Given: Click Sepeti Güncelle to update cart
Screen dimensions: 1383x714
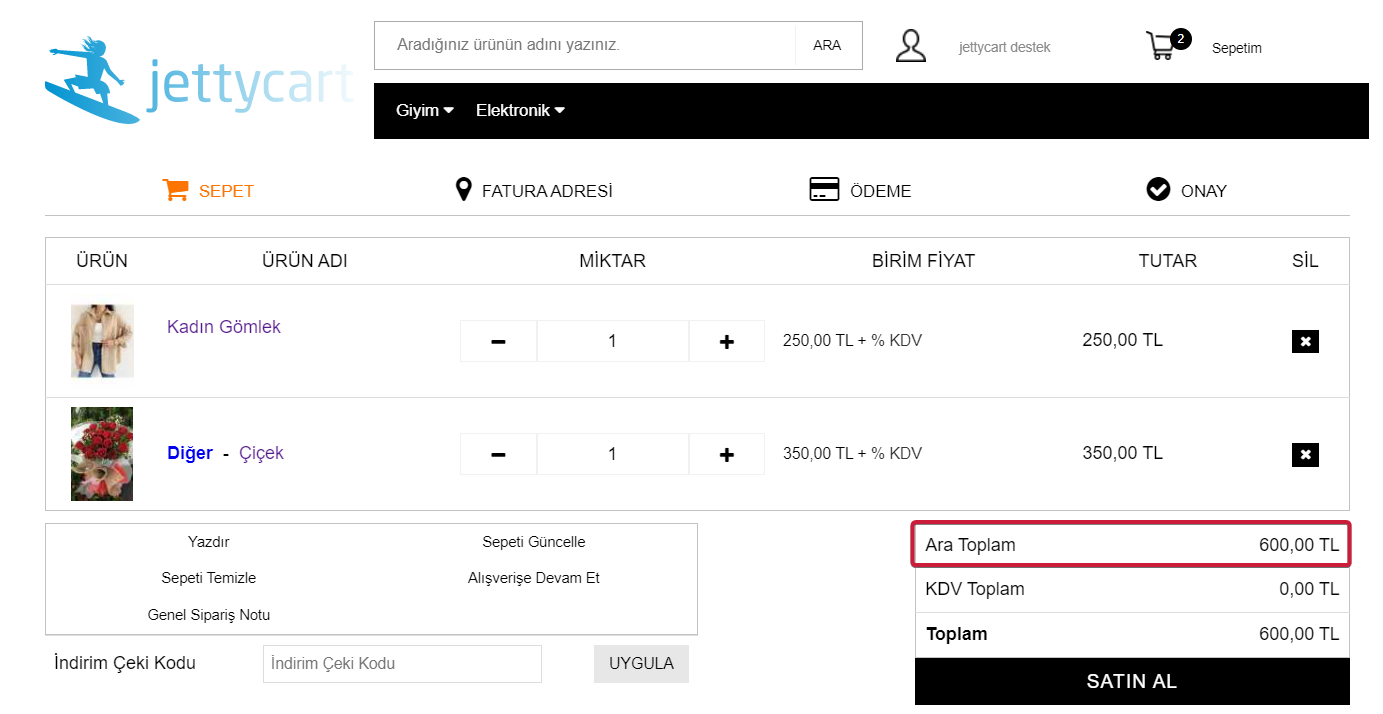Looking at the screenshot, I should (534, 542).
